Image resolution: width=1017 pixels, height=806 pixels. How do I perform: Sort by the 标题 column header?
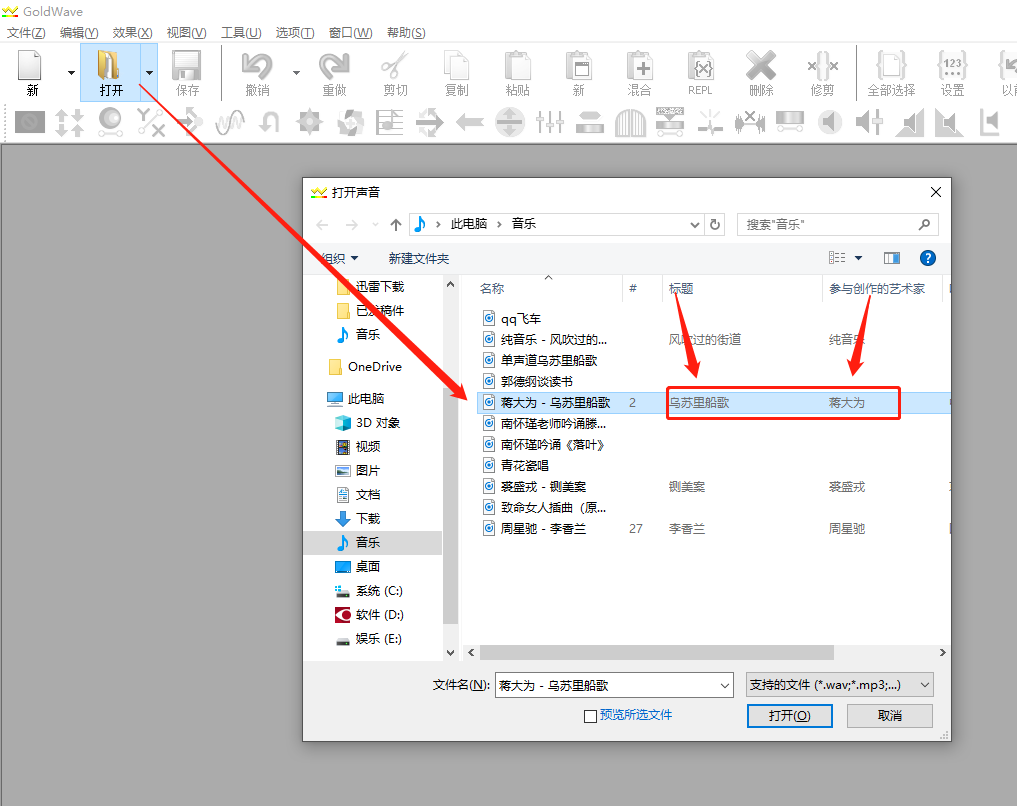tap(681, 289)
